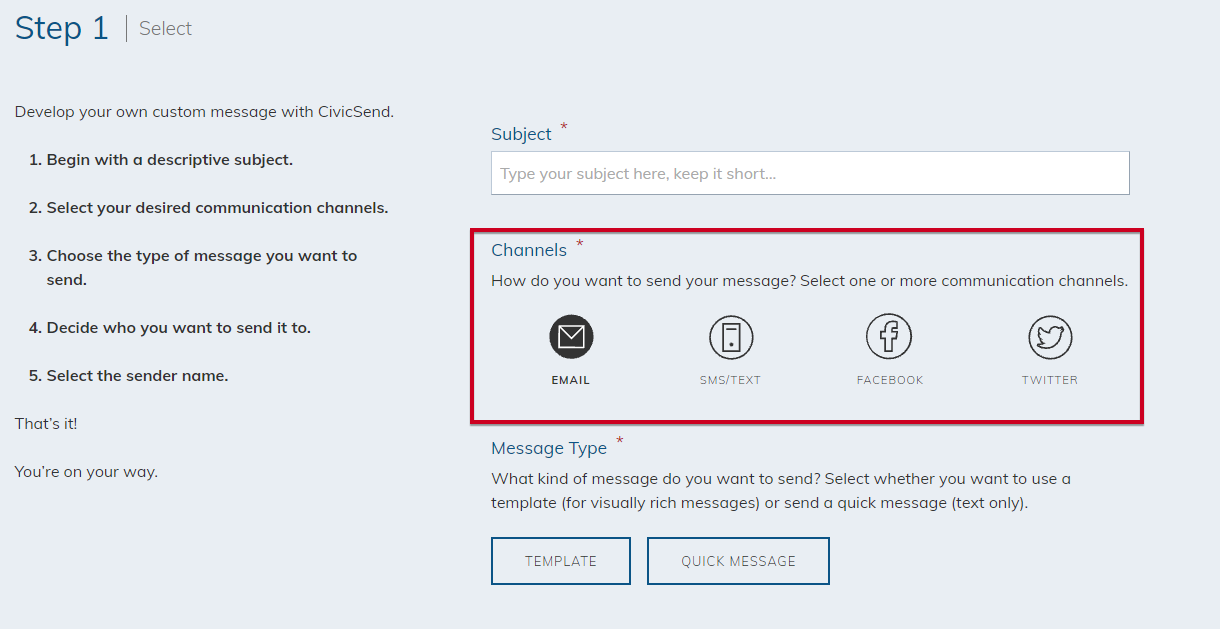Click the "You're on your way." text
The height and width of the screenshot is (629, 1220).
86,472
